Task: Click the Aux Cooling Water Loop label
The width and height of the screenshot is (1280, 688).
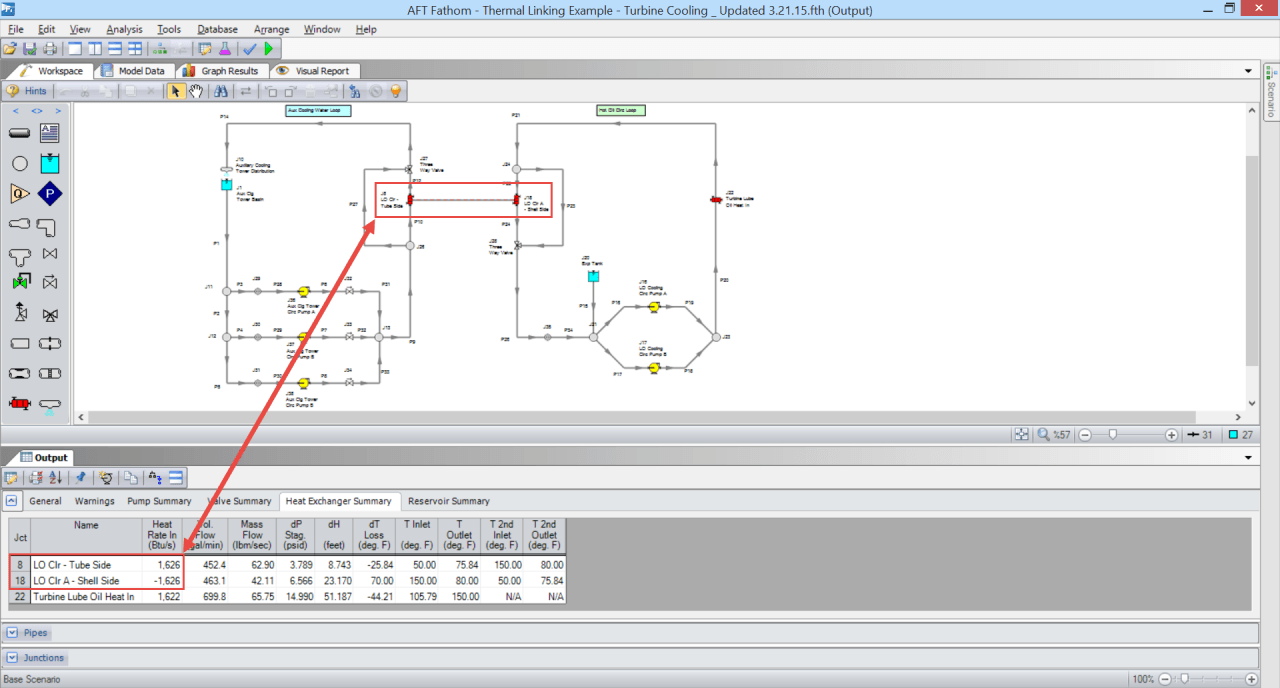Action: (318, 110)
